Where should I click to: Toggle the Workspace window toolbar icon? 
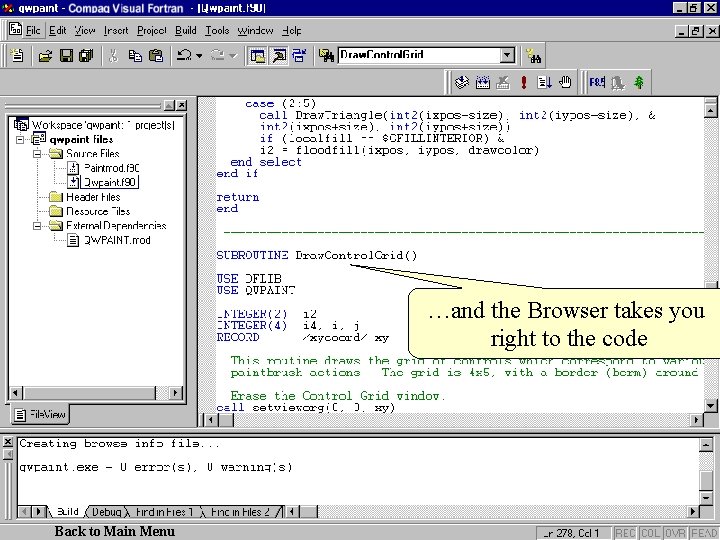(257, 56)
